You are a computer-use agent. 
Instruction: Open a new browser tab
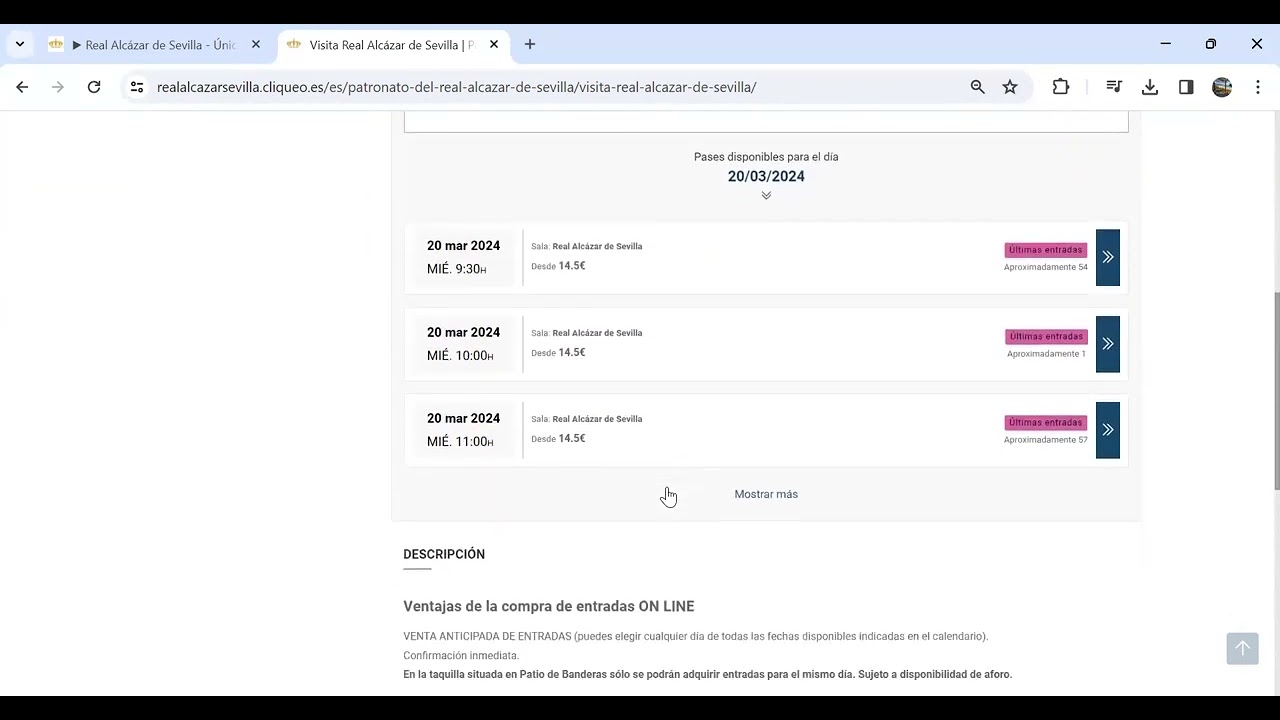pyautogui.click(x=530, y=44)
